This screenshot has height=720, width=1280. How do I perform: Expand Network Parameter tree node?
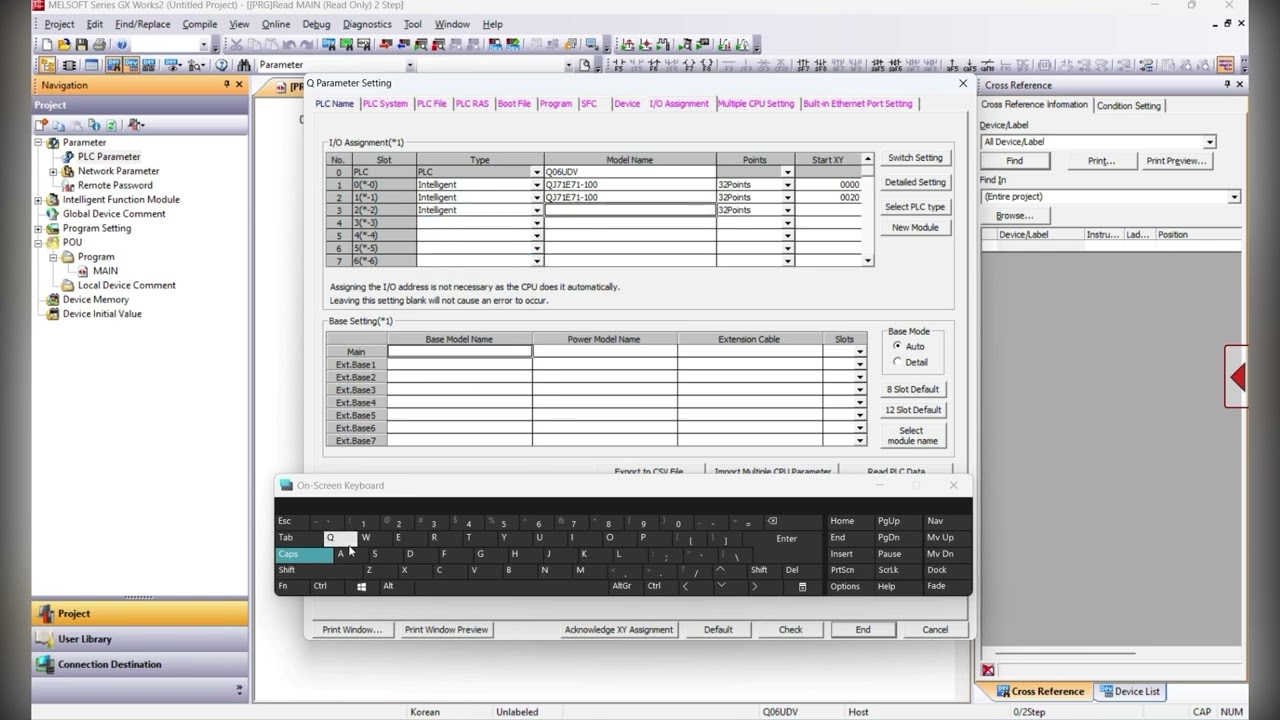click(x=53, y=171)
